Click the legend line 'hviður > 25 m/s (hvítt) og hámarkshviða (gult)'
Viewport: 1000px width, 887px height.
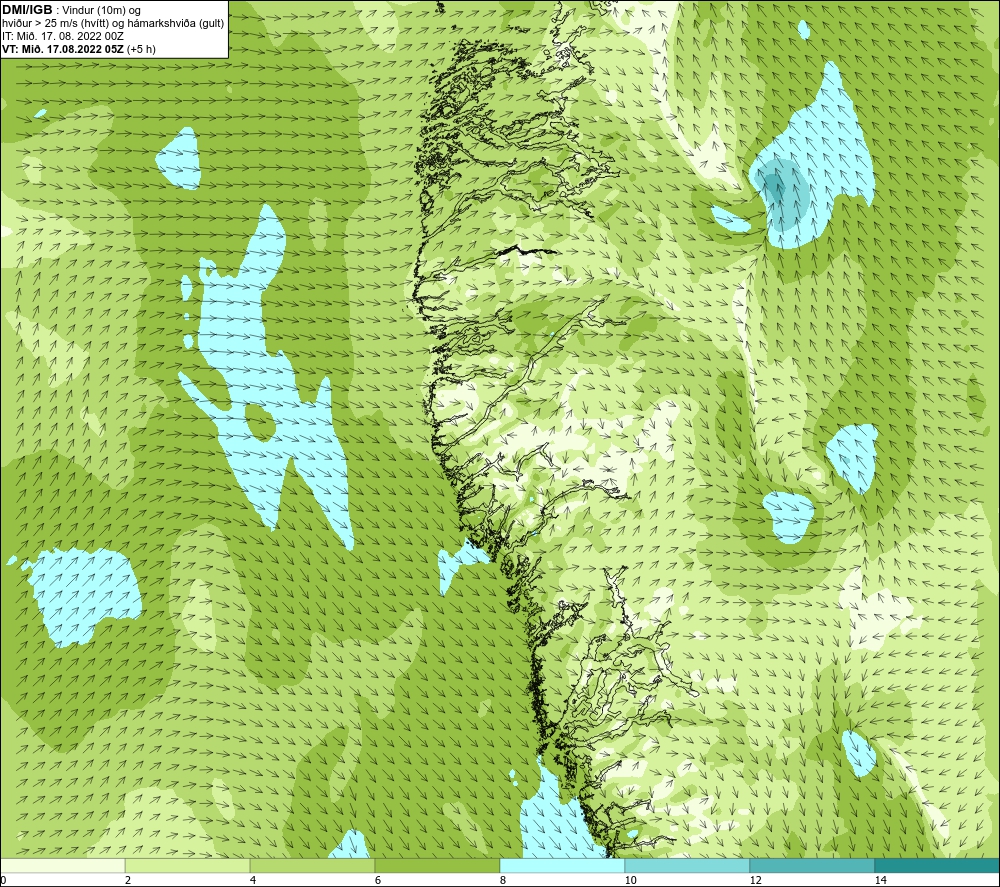pos(113,24)
